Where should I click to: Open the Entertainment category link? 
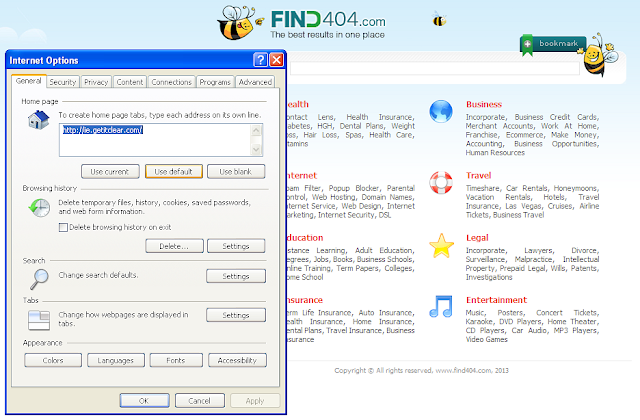point(496,300)
